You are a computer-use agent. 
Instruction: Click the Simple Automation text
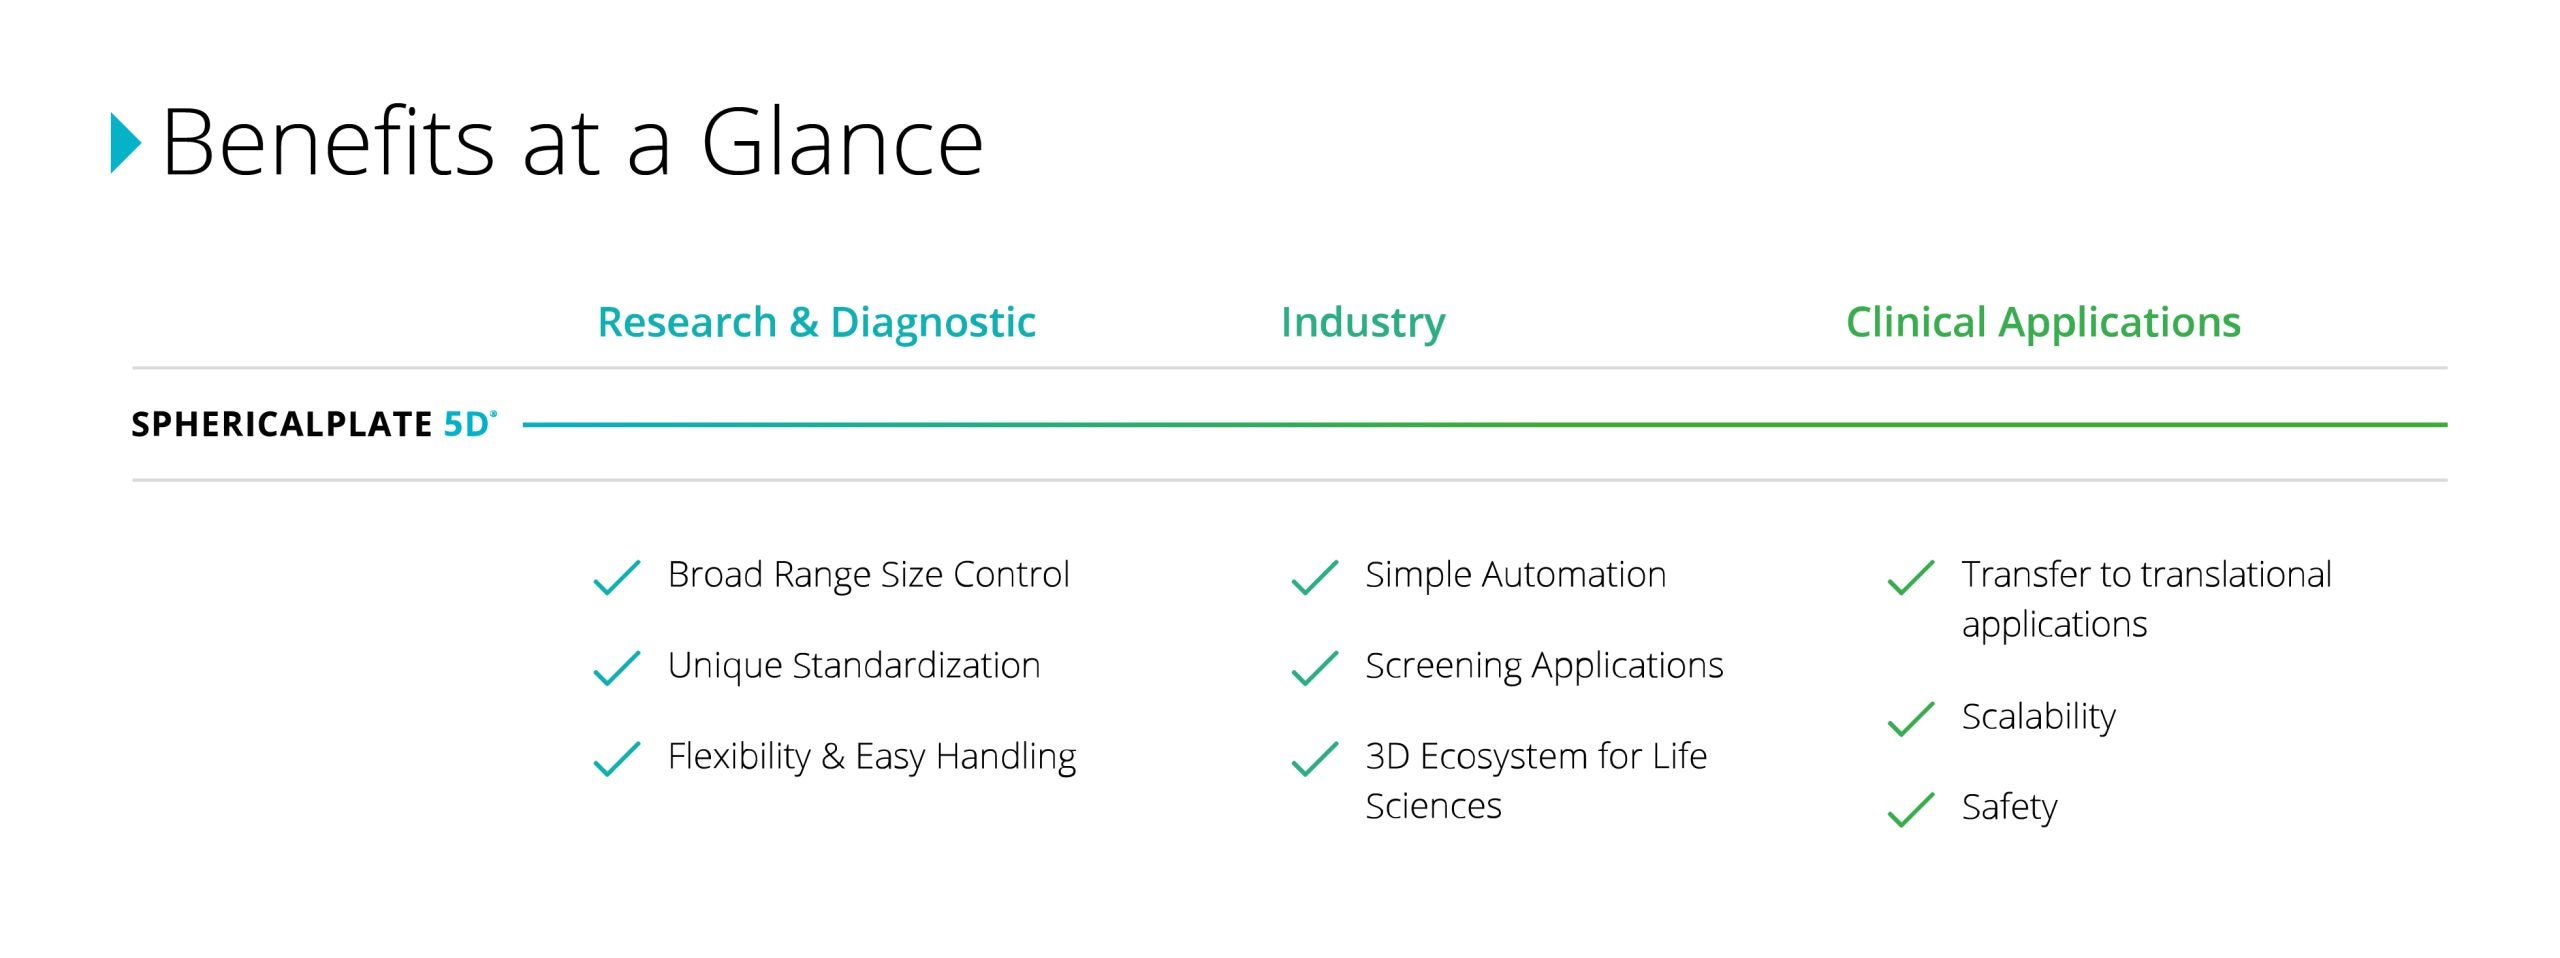click(x=1515, y=575)
